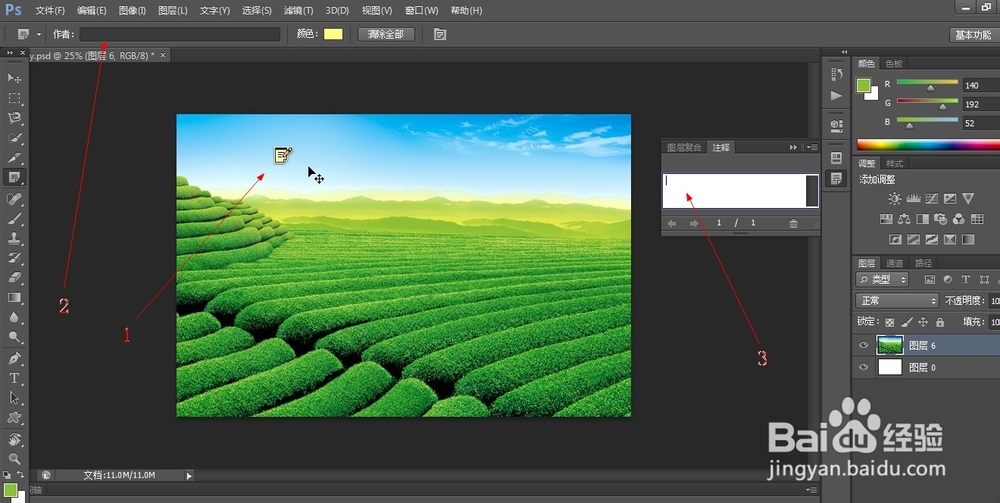Screen dimensions: 1000x503
Task: Open the document status arrow menu
Action: click(189, 476)
